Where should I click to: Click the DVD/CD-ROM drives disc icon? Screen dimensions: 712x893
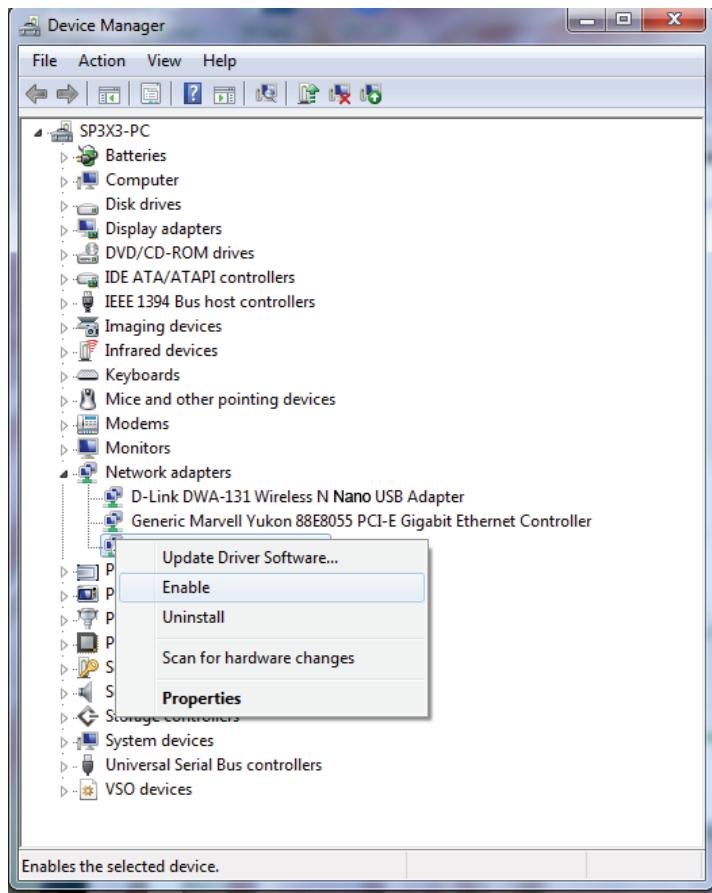coord(88,253)
